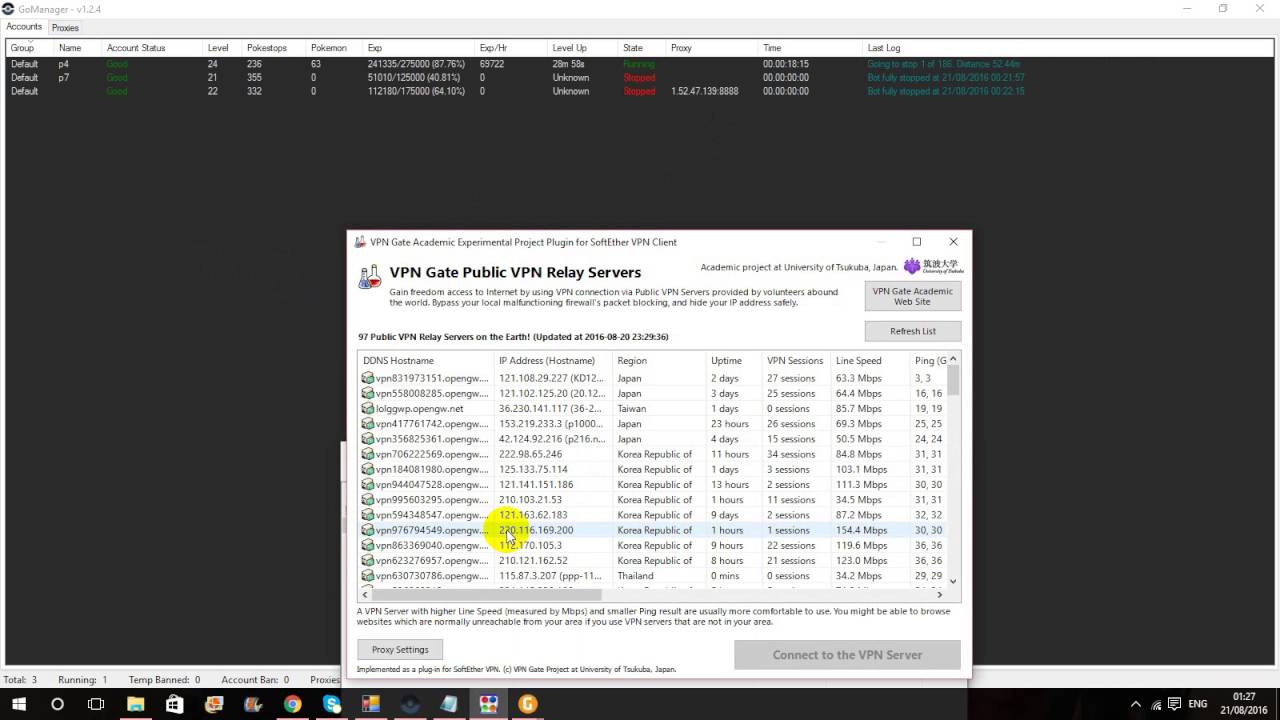Click the 154.4 Mbps line speed cell
1280x720 pixels.
[x=862, y=530]
